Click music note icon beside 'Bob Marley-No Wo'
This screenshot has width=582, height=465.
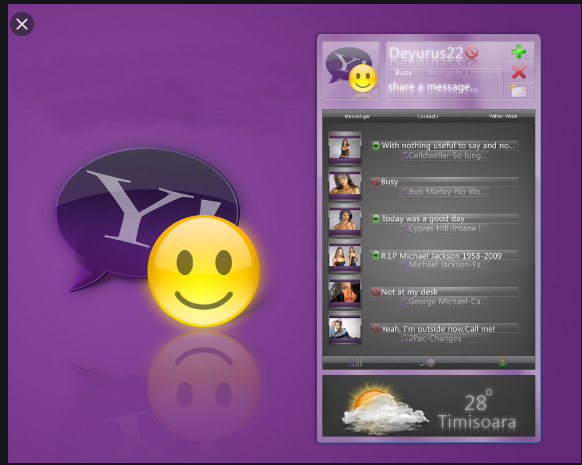(x=404, y=192)
